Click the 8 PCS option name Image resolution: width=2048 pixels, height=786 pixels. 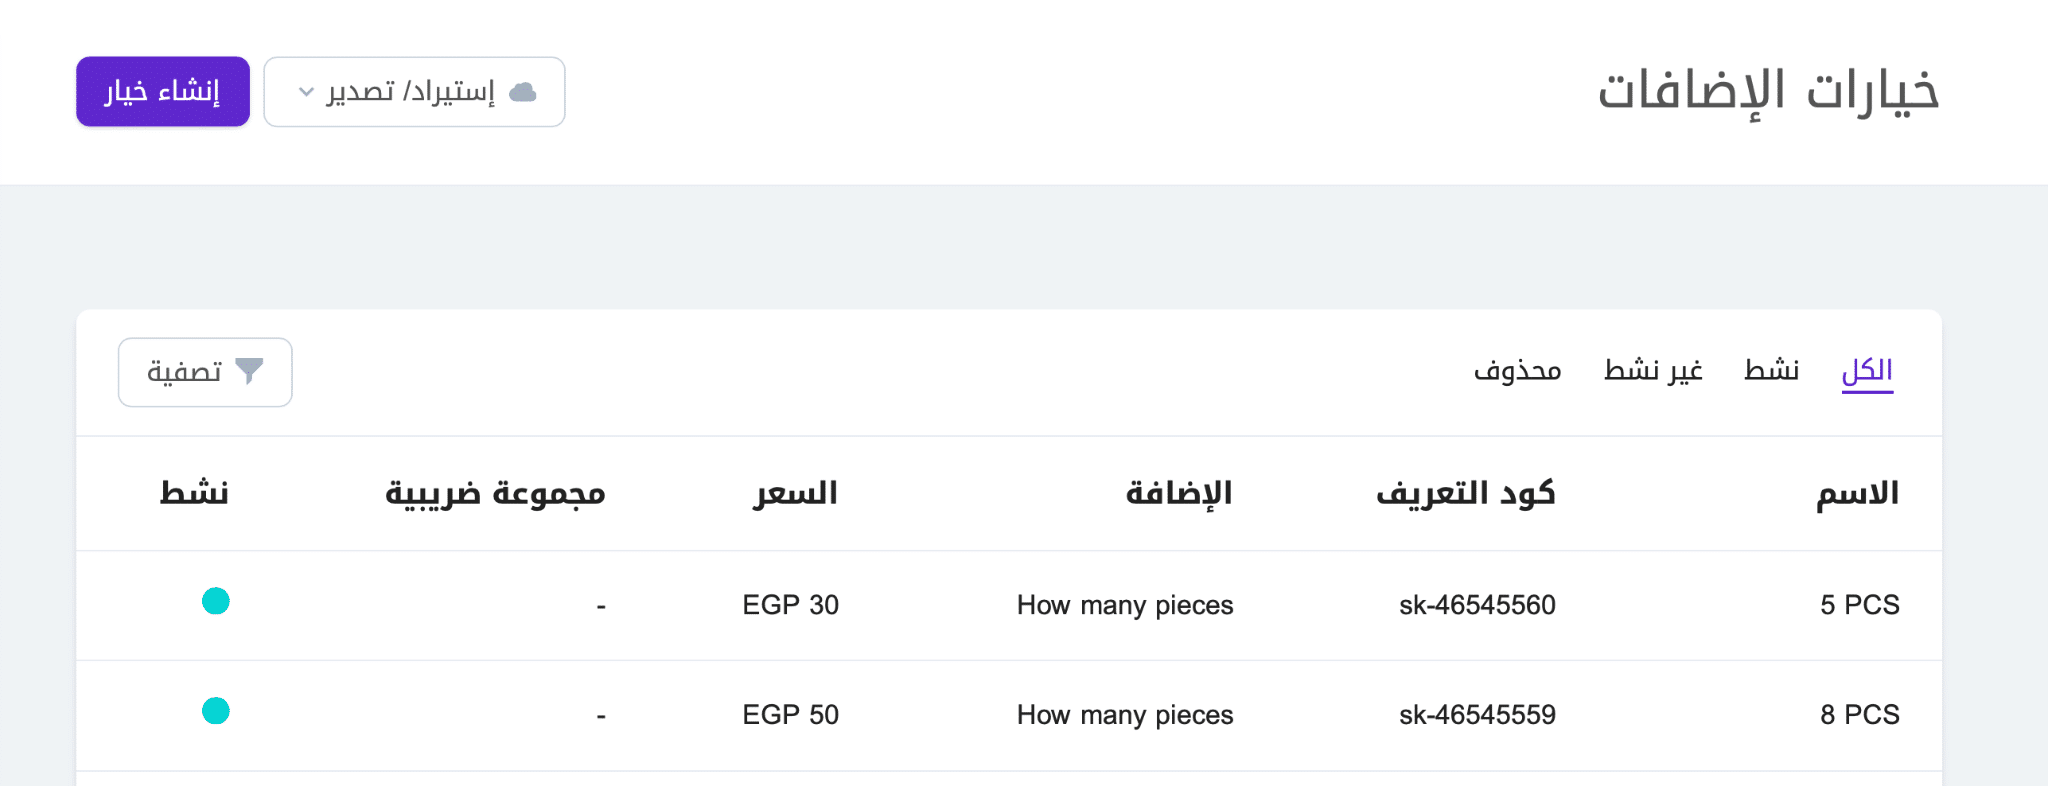[1858, 714]
